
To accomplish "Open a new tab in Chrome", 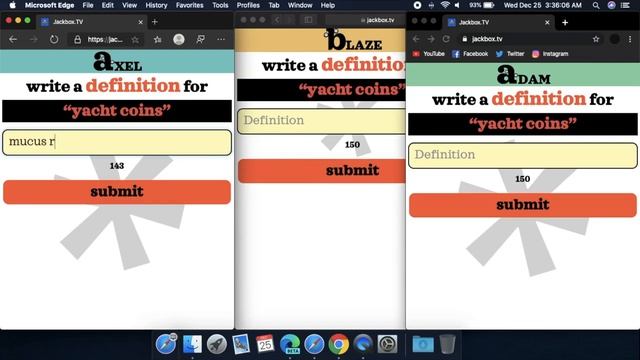I will coord(565,22).
